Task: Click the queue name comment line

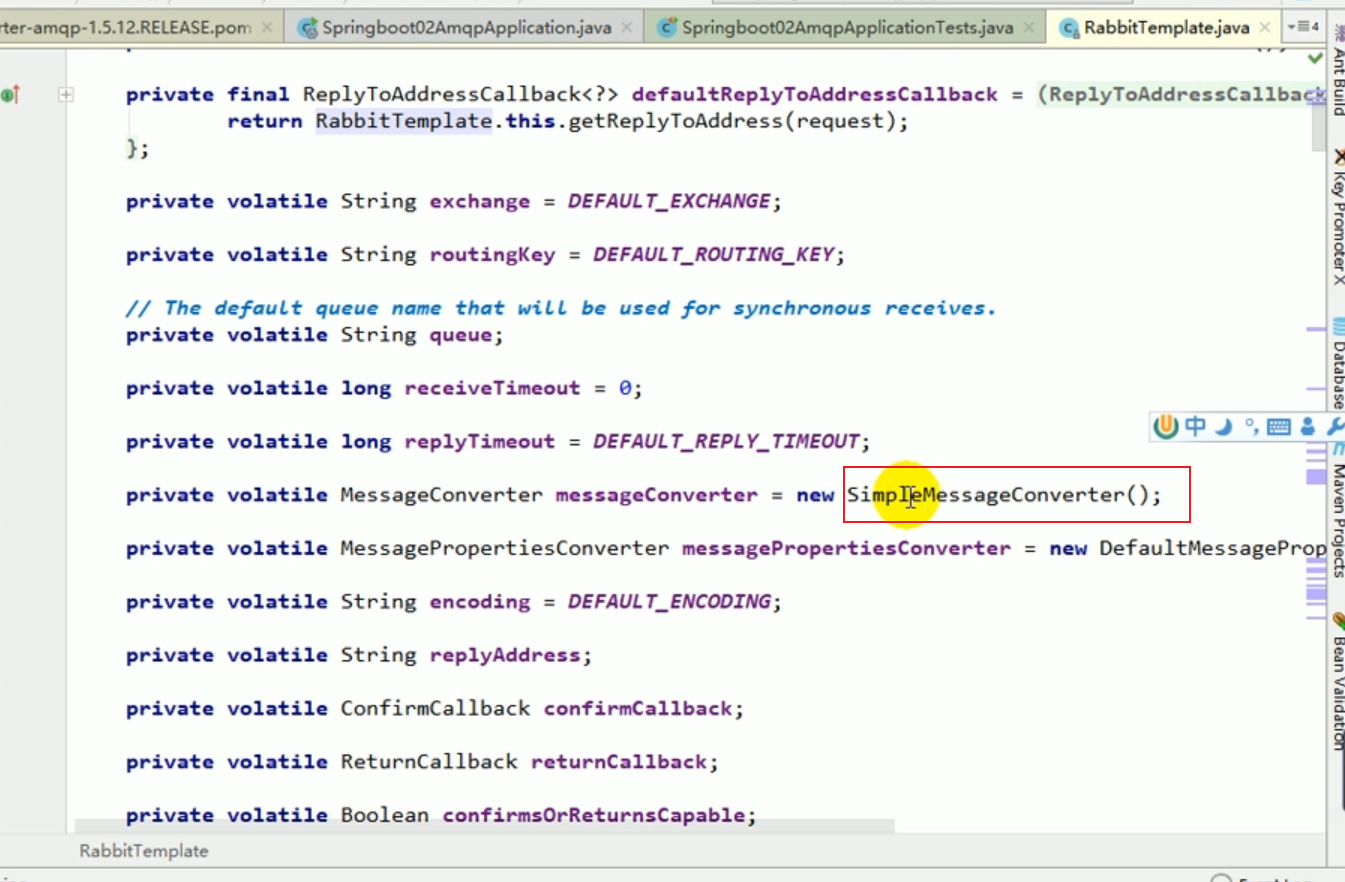Action: [561, 308]
